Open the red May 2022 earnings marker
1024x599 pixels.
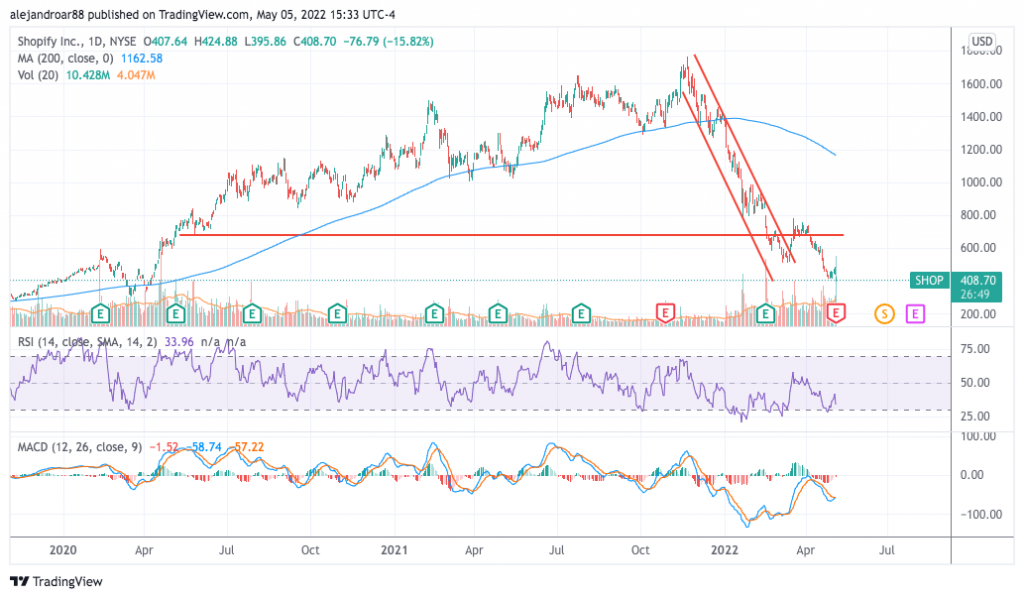(836, 314)
